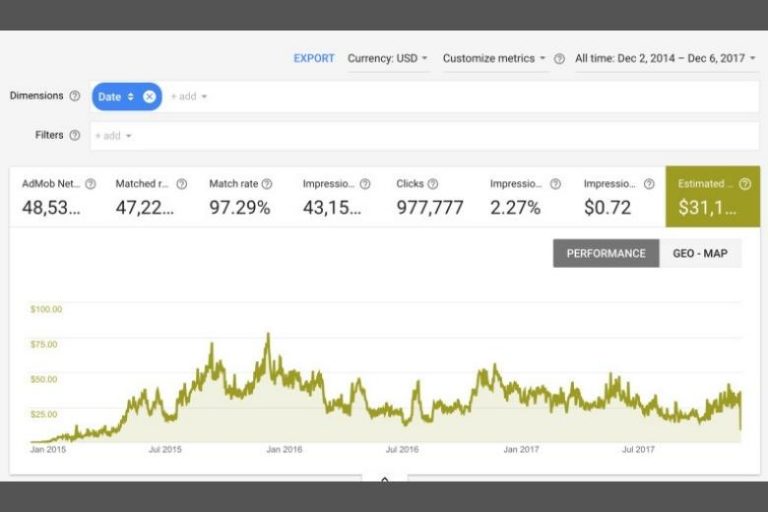768x512 pixels.
Task: Switch to the GEO - MAP tab
Action: coord(700,253)
